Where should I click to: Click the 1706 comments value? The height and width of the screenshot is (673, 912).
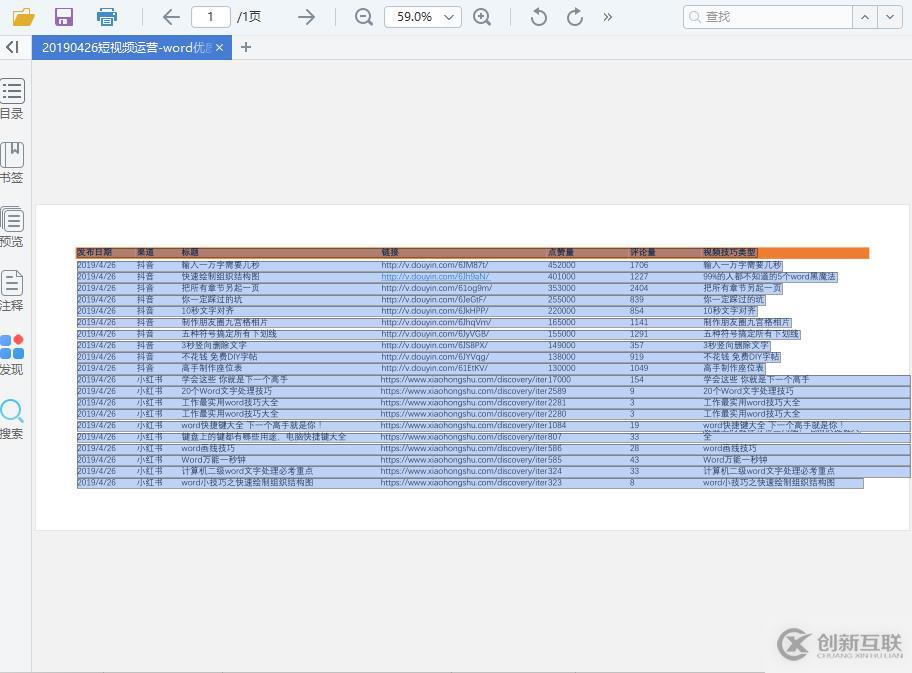(x=639, y=265)
